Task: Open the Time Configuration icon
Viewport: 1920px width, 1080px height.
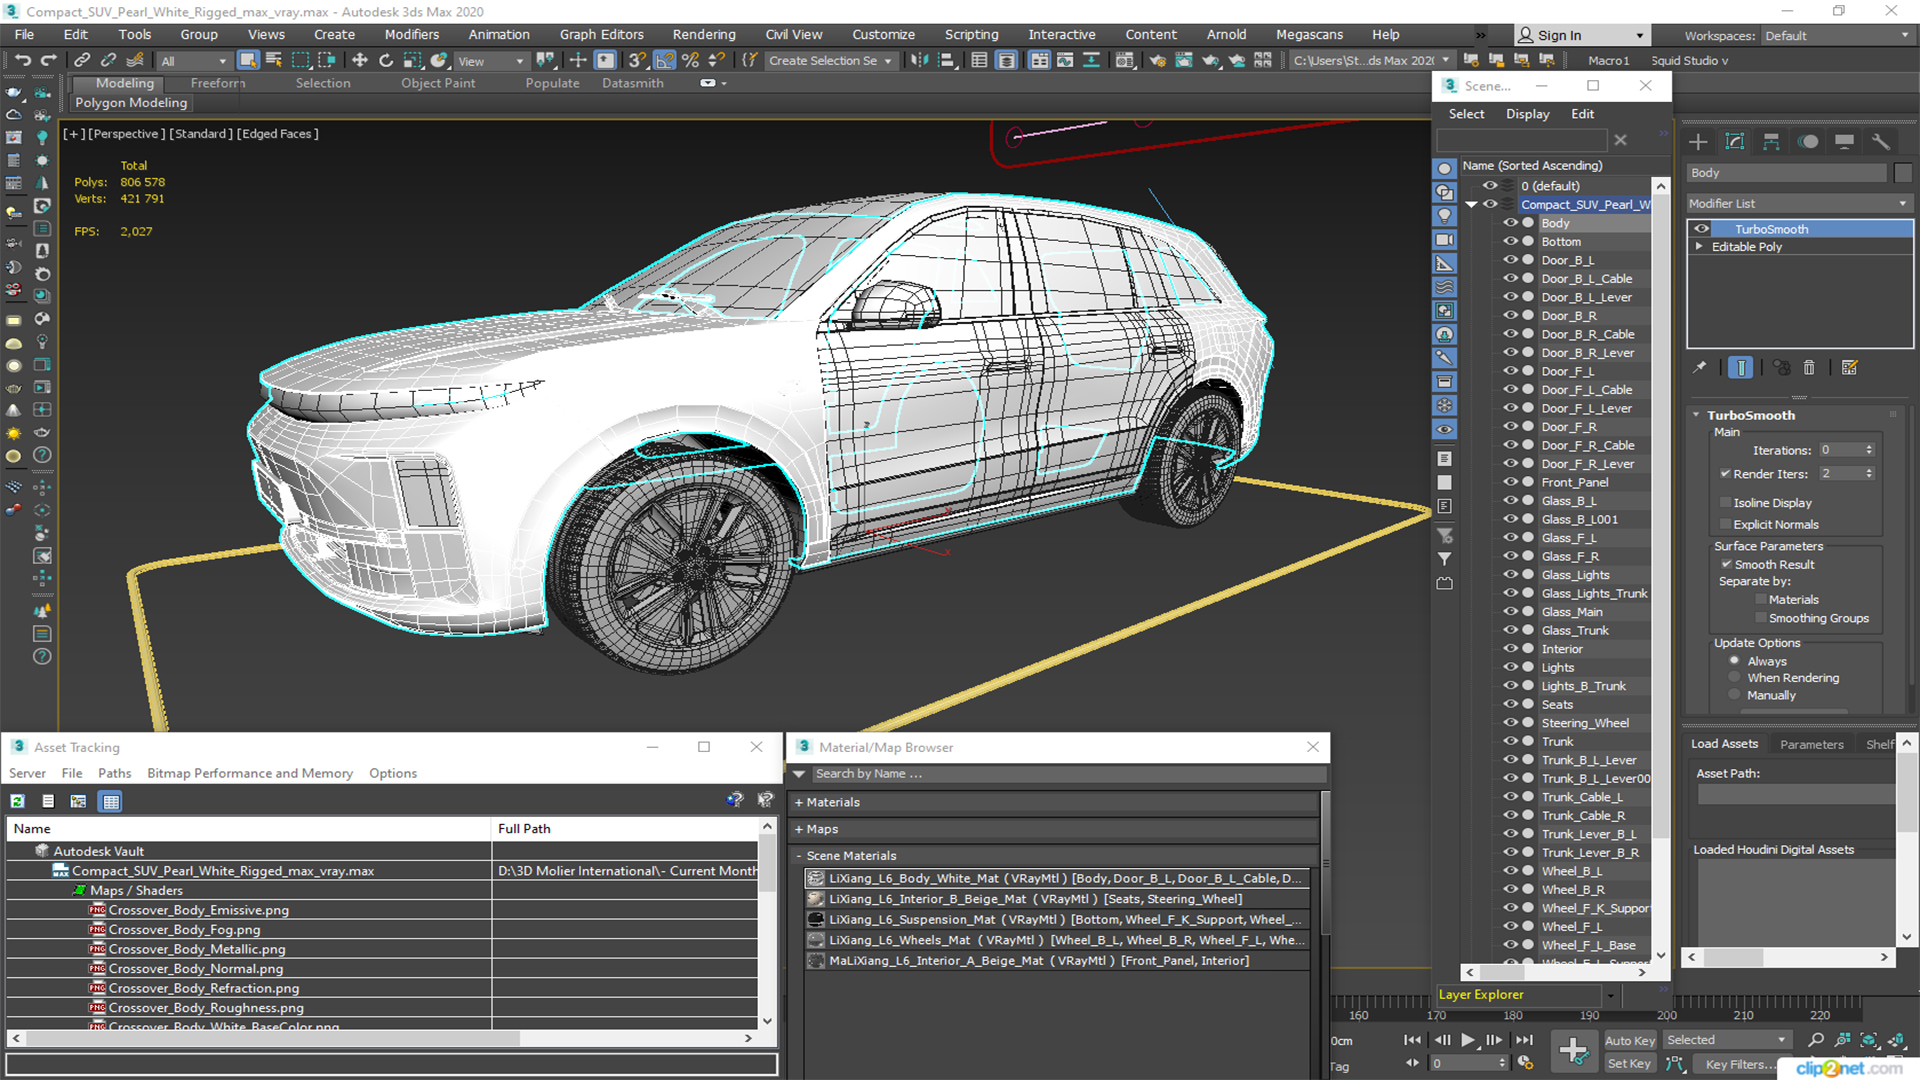Action: [x=1525, y=1063]
